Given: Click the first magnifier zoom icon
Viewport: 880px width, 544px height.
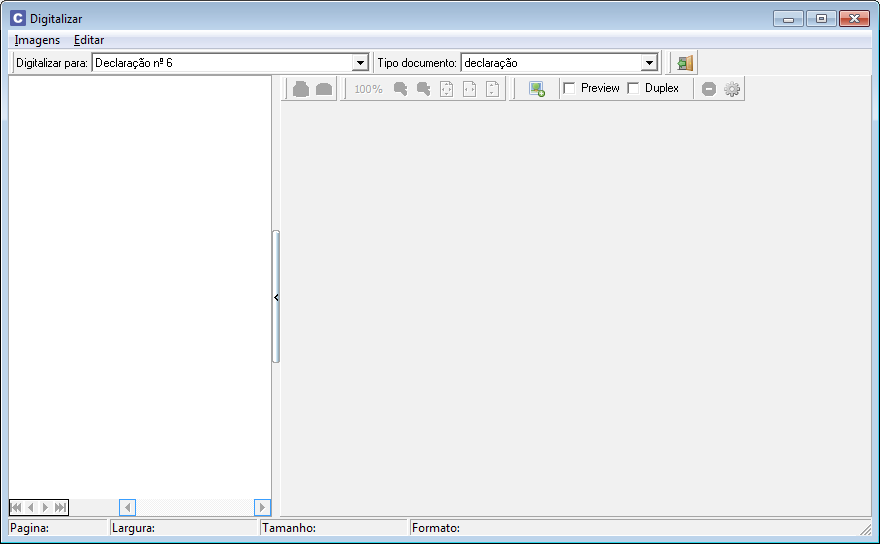Looking at the screenshot, I should (400, 89).
